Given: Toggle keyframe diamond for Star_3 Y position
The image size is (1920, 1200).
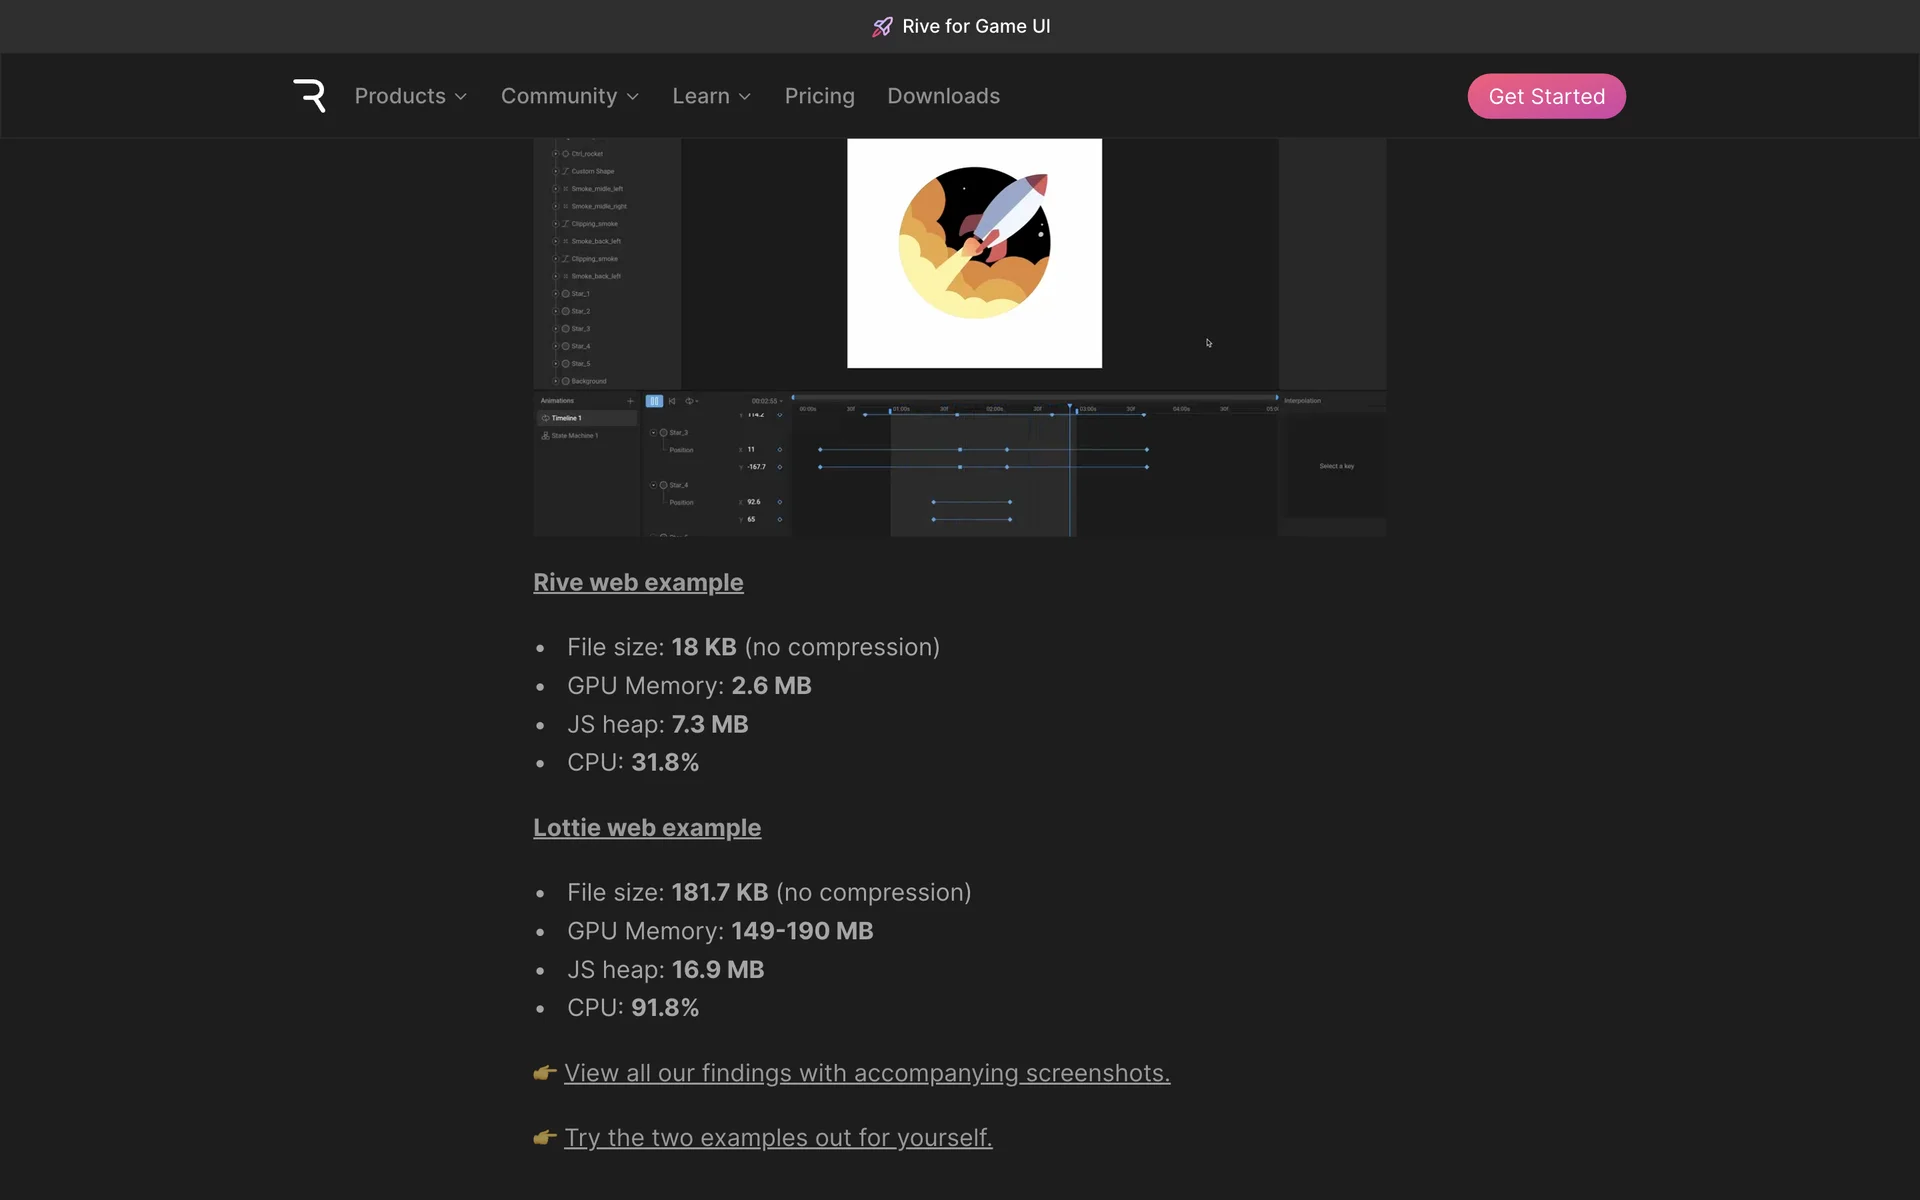Looking at the screenshot, I should tap(780, 467).
